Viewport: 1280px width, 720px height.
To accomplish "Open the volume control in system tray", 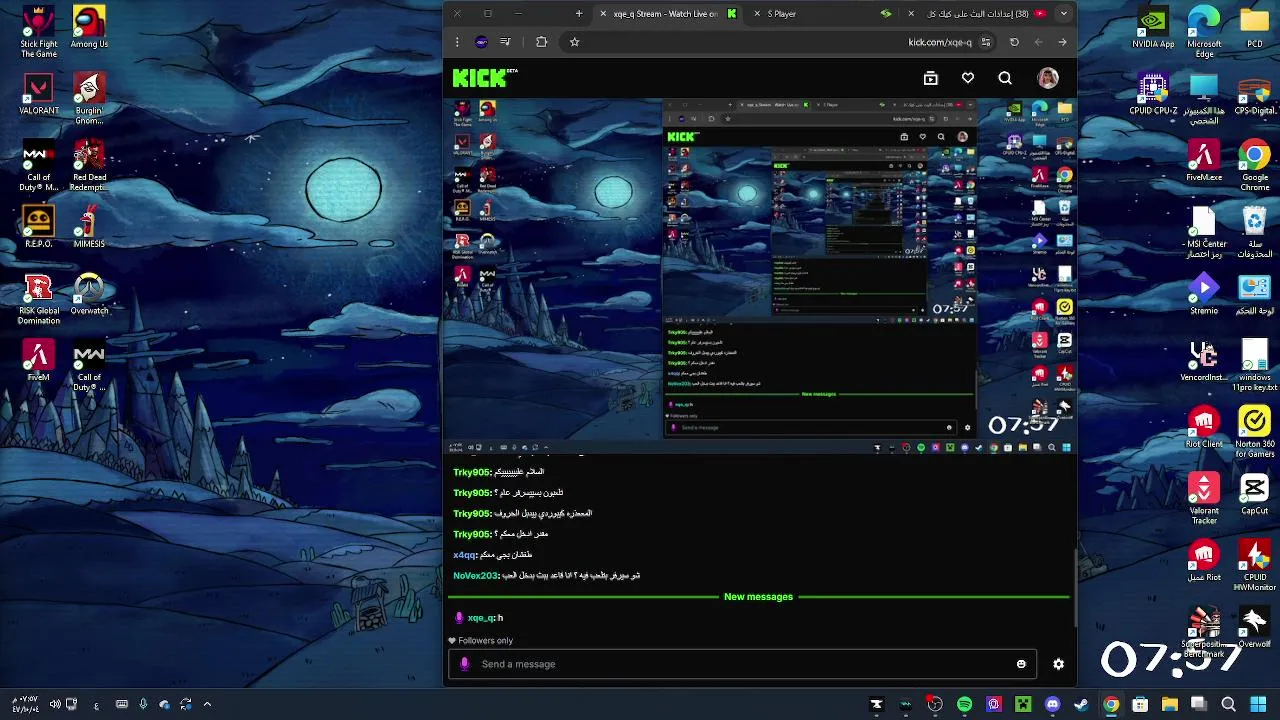I will pos(55,705).
